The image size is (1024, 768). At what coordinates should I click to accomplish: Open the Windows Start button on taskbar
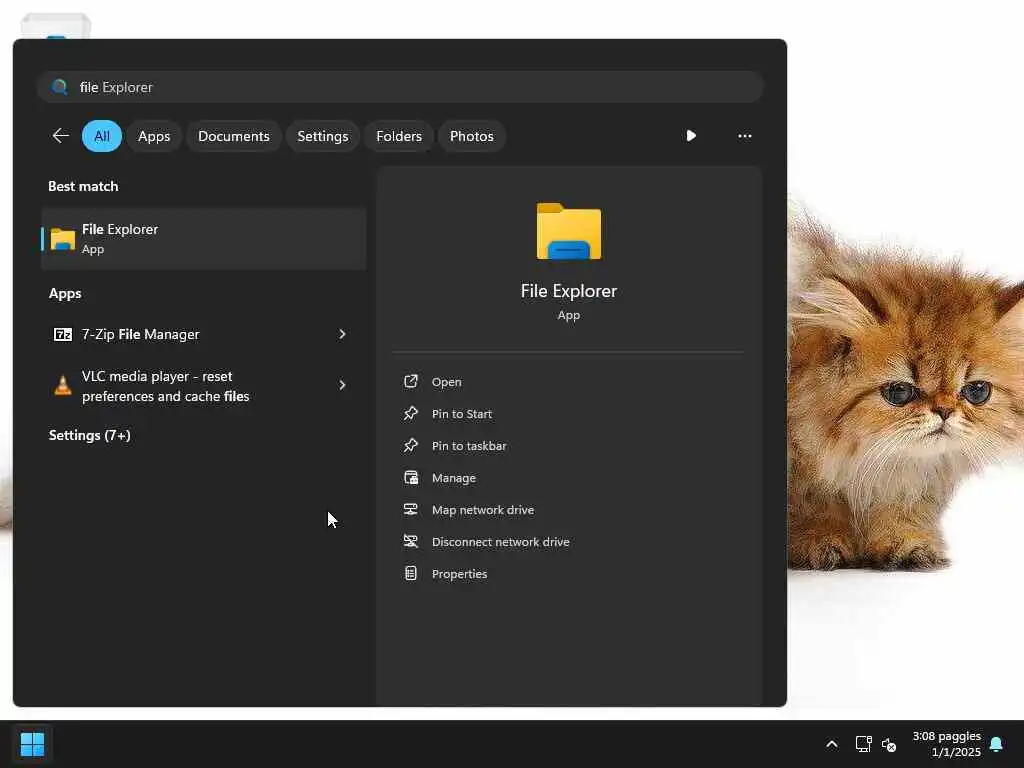32,744
